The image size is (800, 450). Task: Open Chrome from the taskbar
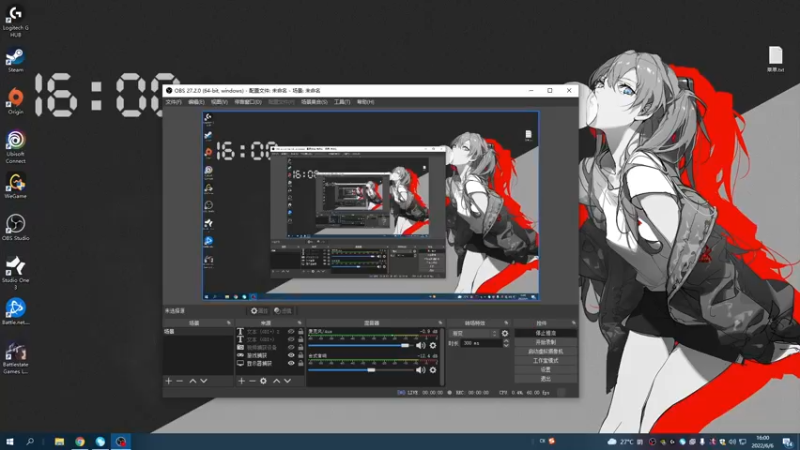pyautogui.click(x=80, y=441)
